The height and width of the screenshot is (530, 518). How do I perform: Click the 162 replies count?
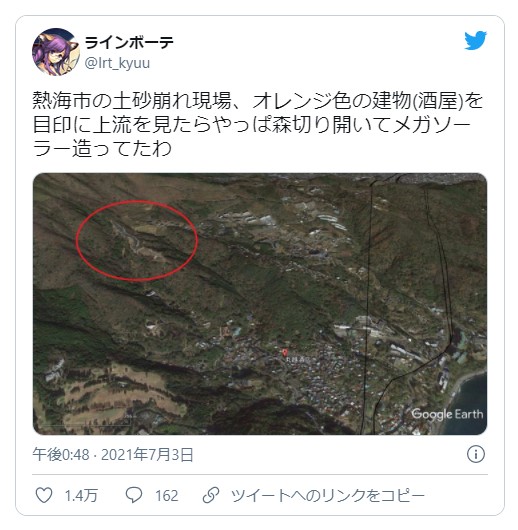167,496
